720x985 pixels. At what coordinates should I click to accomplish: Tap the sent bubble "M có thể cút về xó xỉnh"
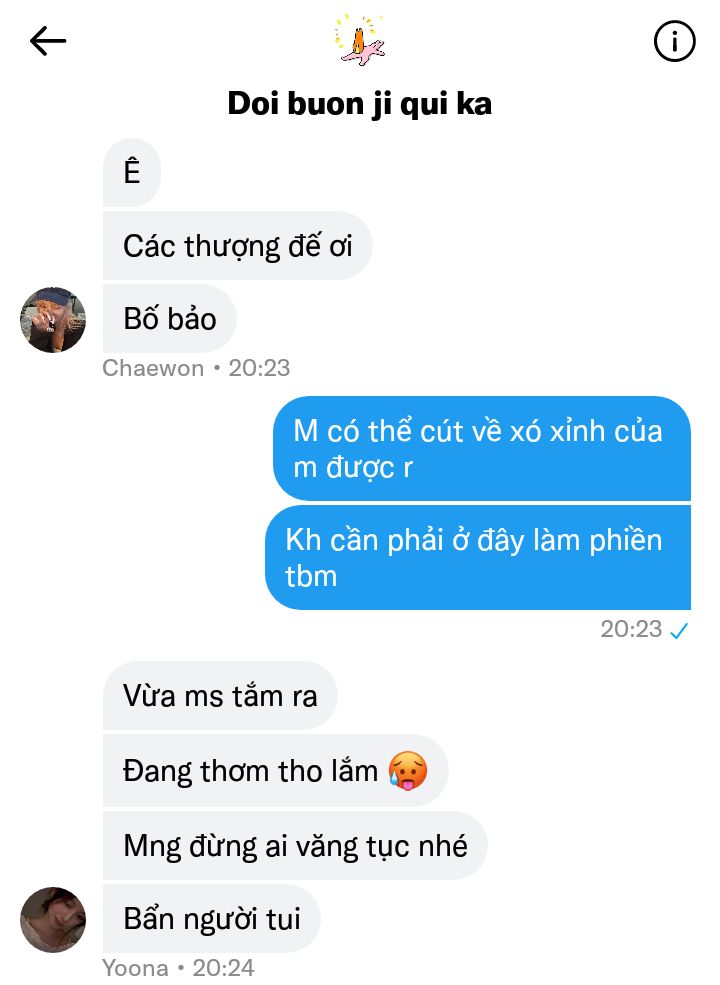(x=482, y=449)
